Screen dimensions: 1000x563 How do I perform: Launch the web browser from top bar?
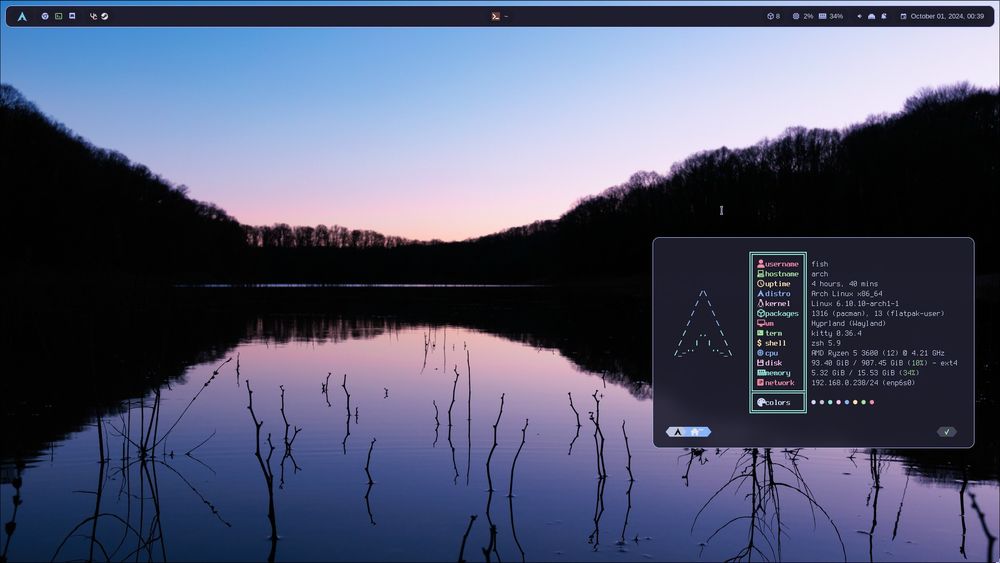[45, 16]
